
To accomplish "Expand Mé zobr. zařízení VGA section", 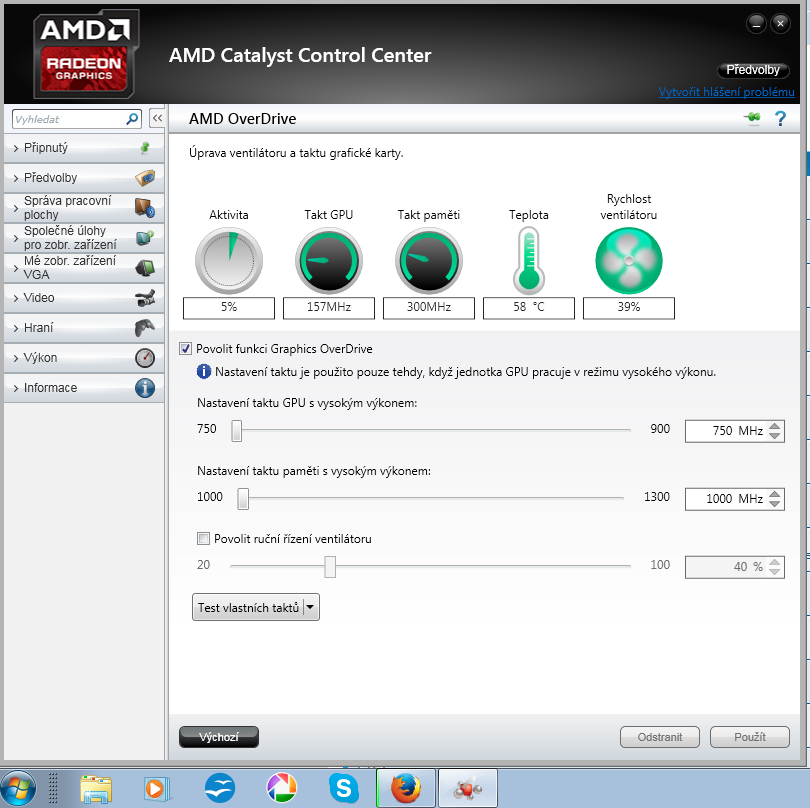I will (x=84, y=268).
